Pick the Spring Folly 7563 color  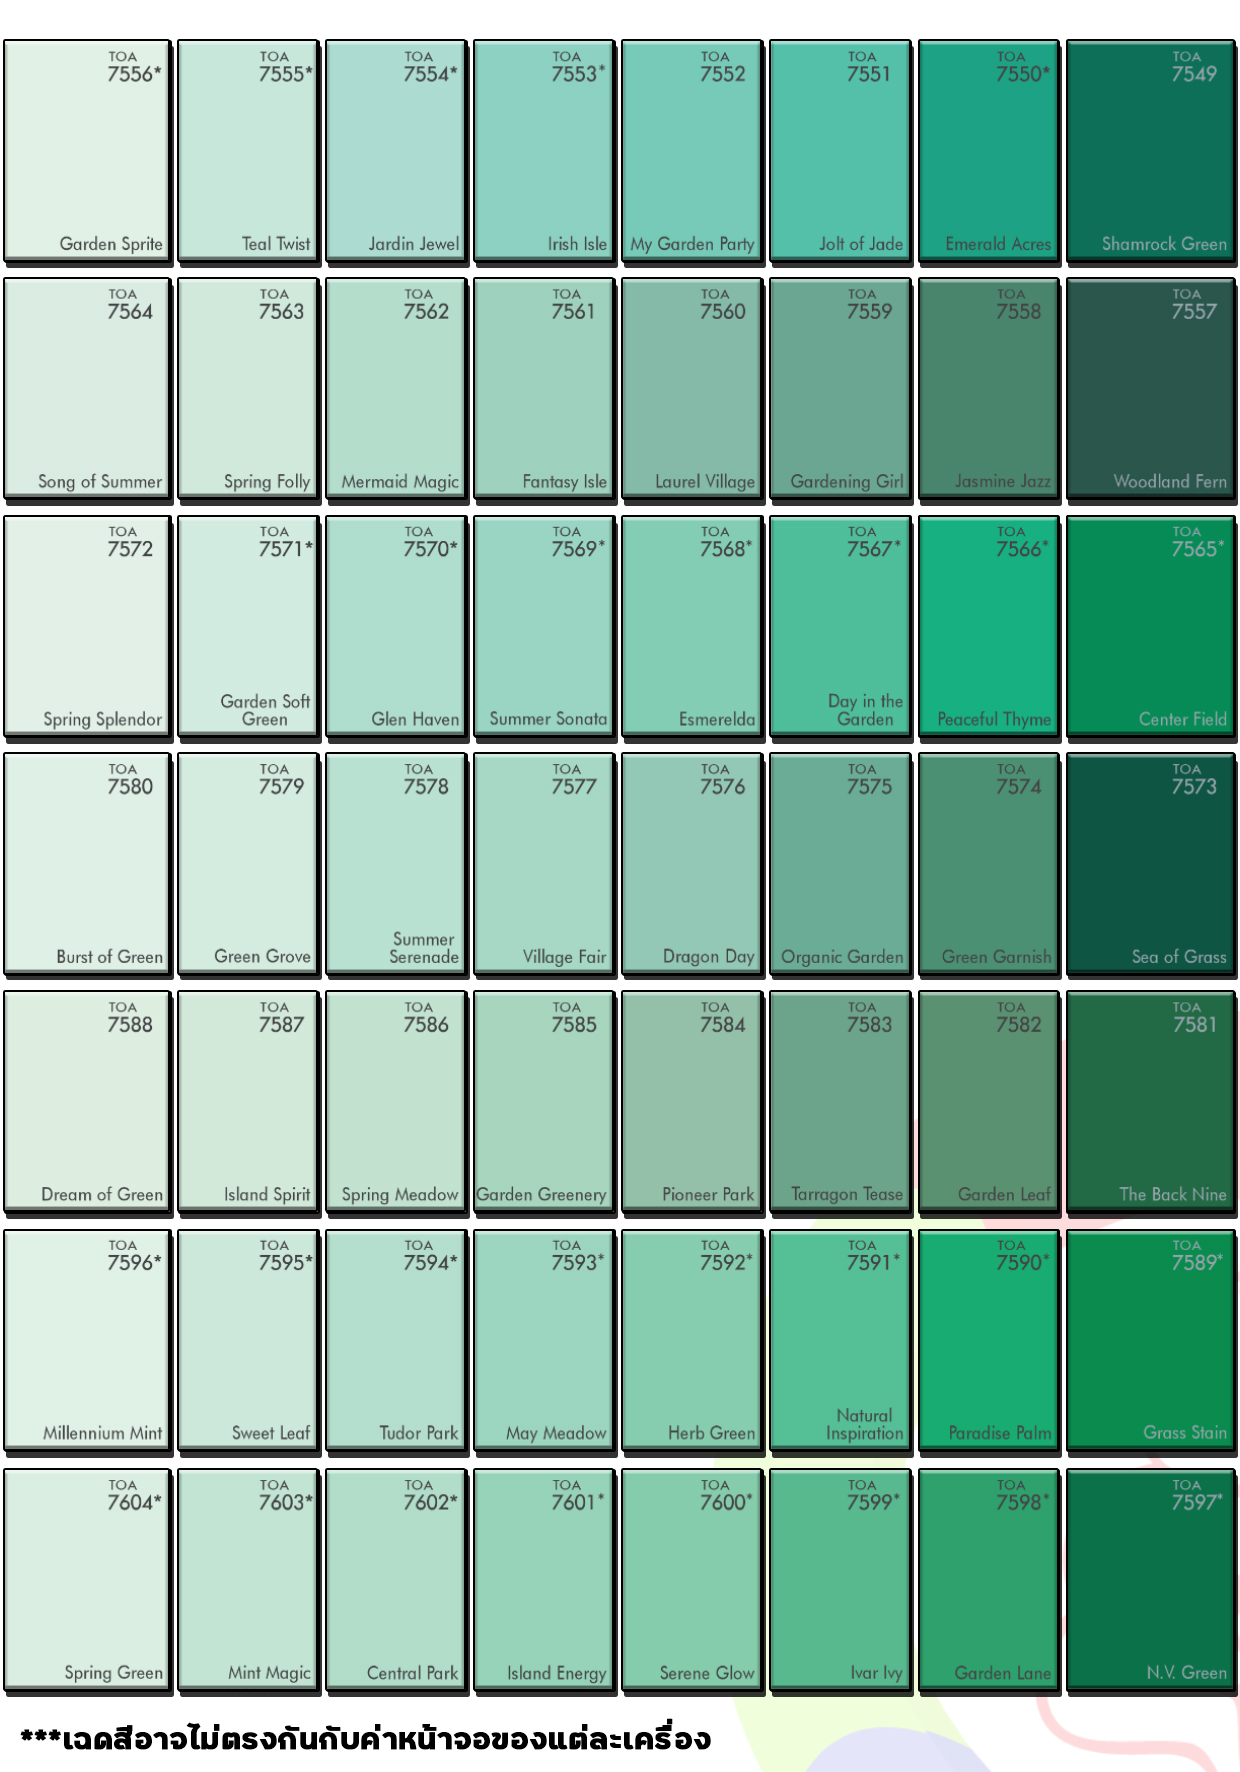tap(248, 389)
